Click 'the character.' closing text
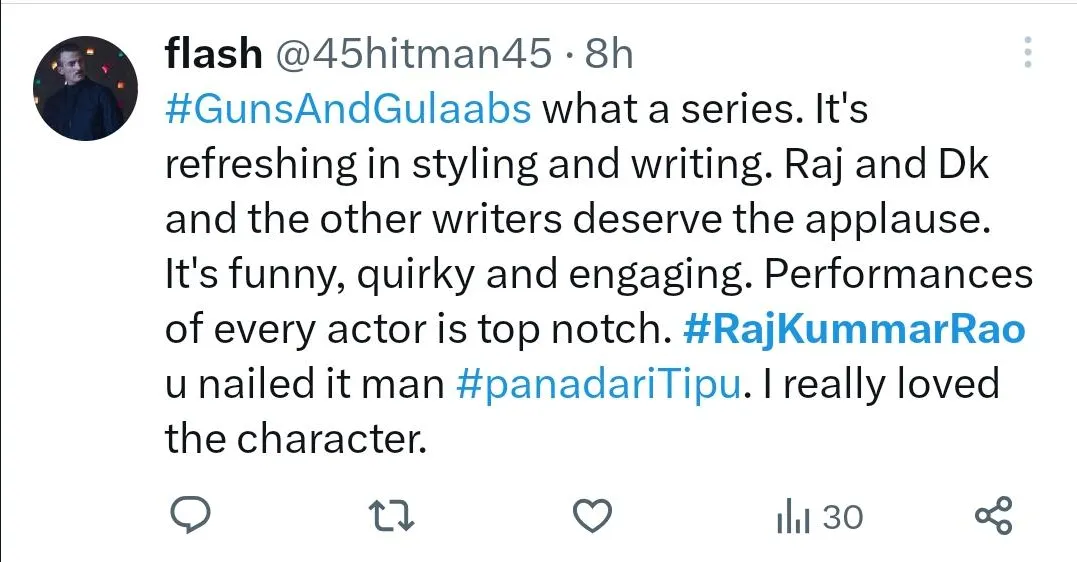1077x562 pixels. coord(296,439)
